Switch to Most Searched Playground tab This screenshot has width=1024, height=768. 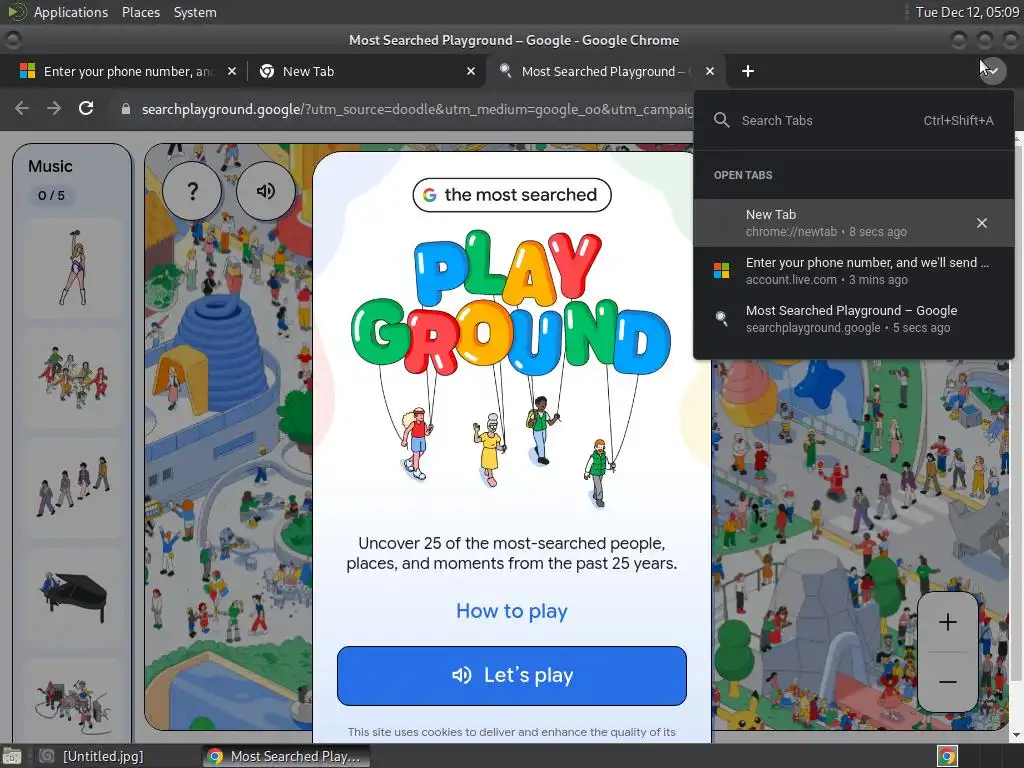[x=604, y=71]
